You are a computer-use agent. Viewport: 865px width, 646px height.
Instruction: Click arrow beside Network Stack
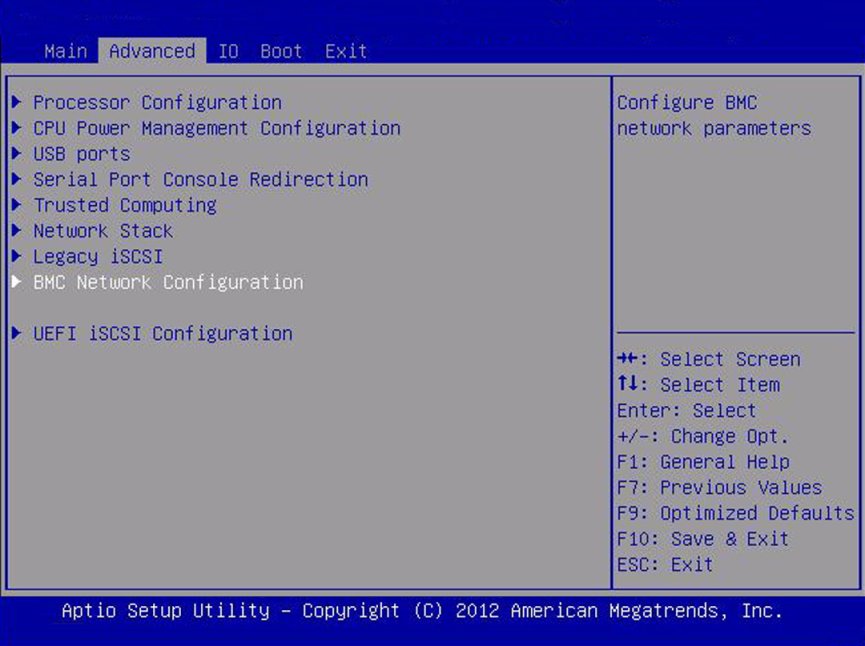click(x=17, y=230)
